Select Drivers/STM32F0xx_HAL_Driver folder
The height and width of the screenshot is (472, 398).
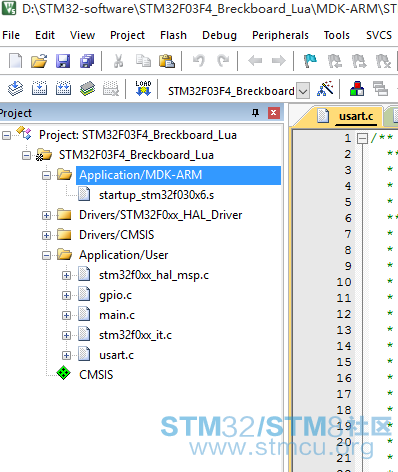coord(160,215)
